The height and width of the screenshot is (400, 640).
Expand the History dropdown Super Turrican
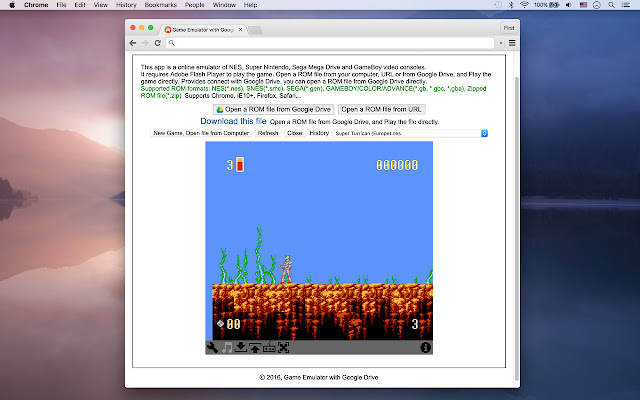(x=410, y=133)
